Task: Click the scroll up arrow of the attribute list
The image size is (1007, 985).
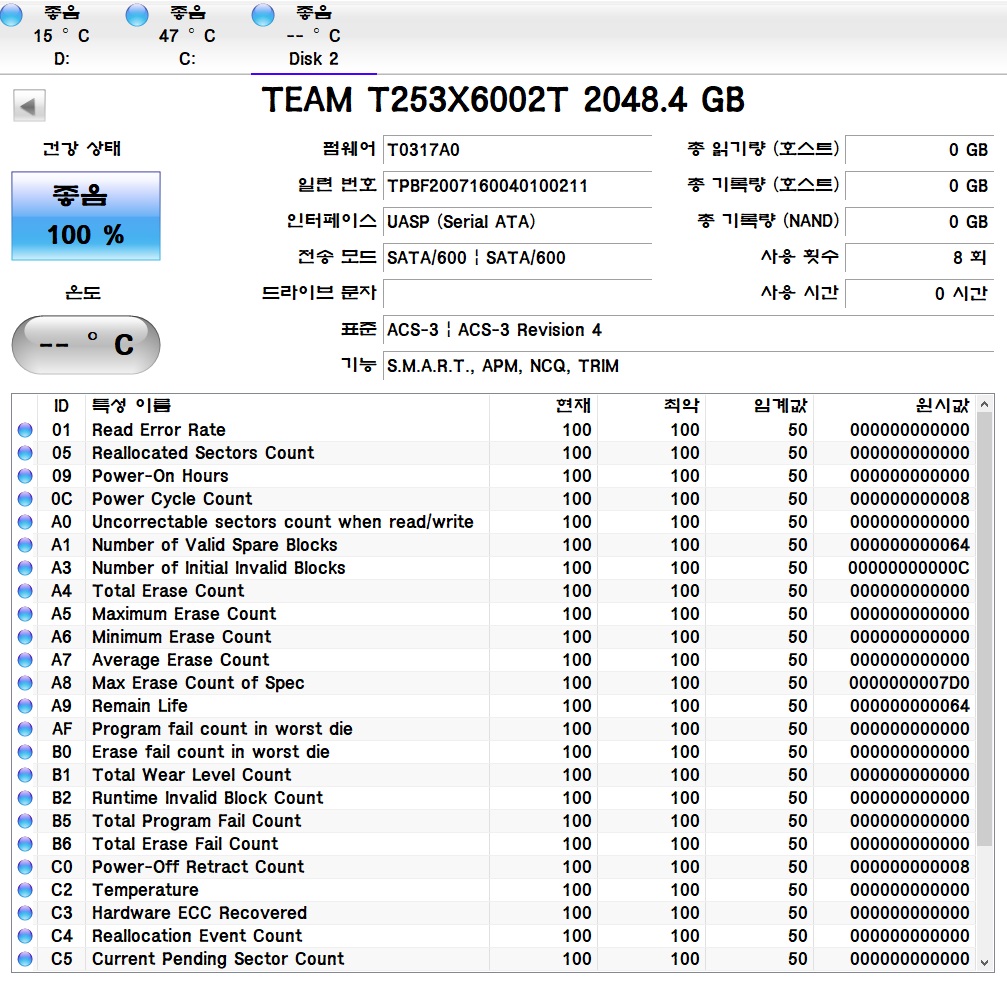Action: [x=985, y=405]
